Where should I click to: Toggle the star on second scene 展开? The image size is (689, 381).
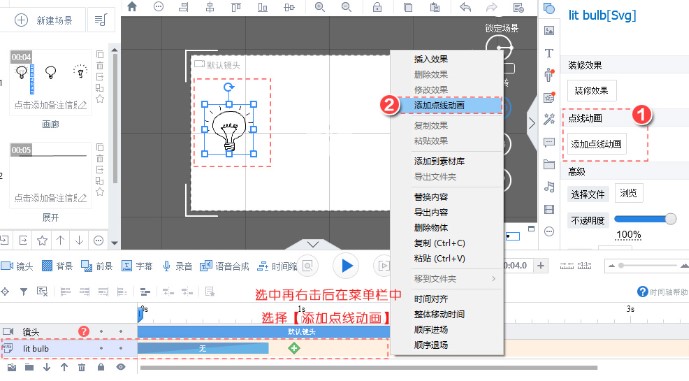tap(100, 192)
